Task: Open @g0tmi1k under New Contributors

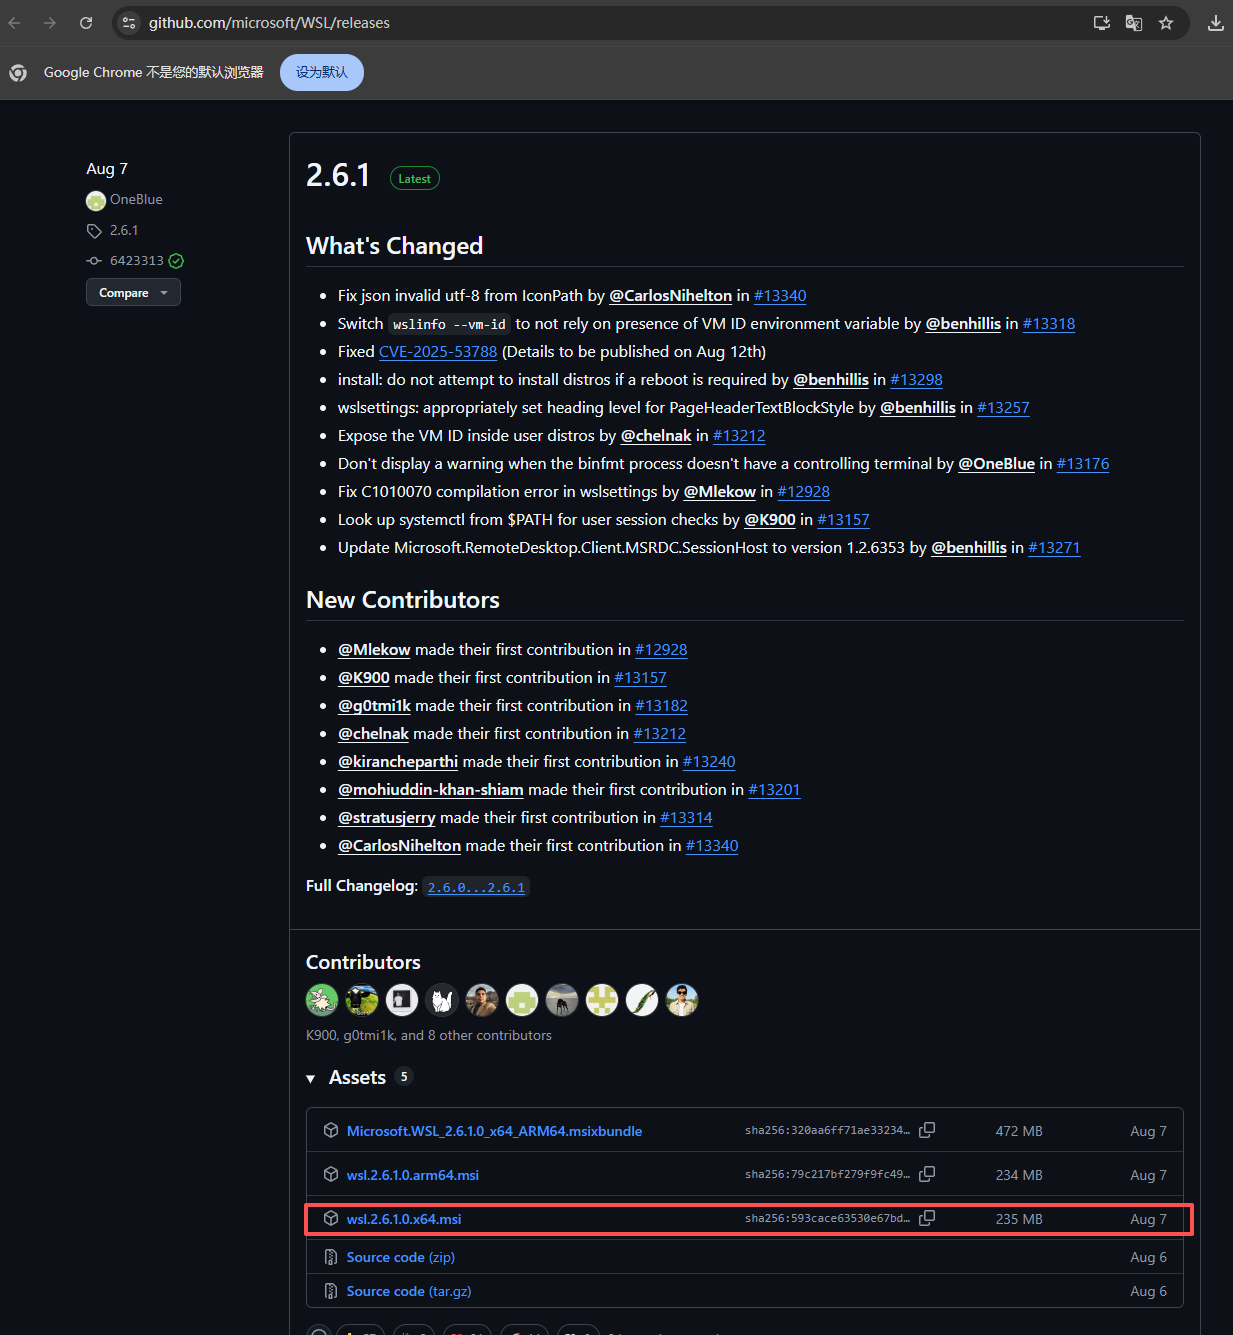Action: (x=374, y=706)
